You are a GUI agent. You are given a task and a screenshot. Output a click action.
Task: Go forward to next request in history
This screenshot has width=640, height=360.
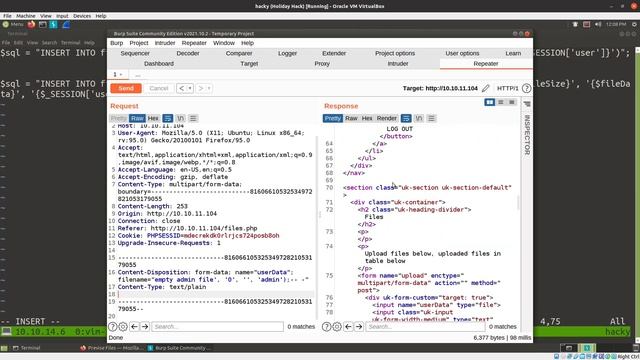click(x=201, y=88)
